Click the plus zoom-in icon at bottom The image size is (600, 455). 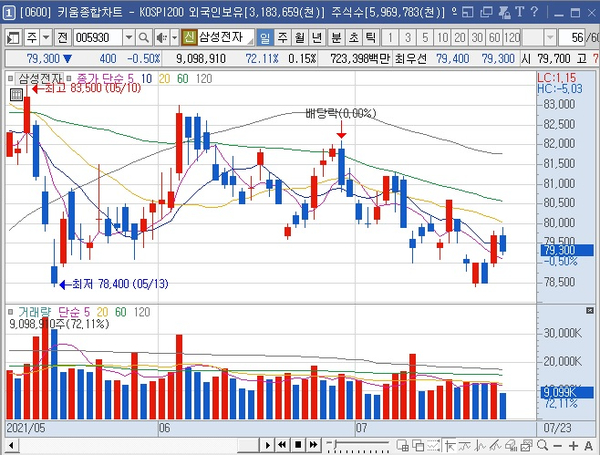click(x=573, y=446)
